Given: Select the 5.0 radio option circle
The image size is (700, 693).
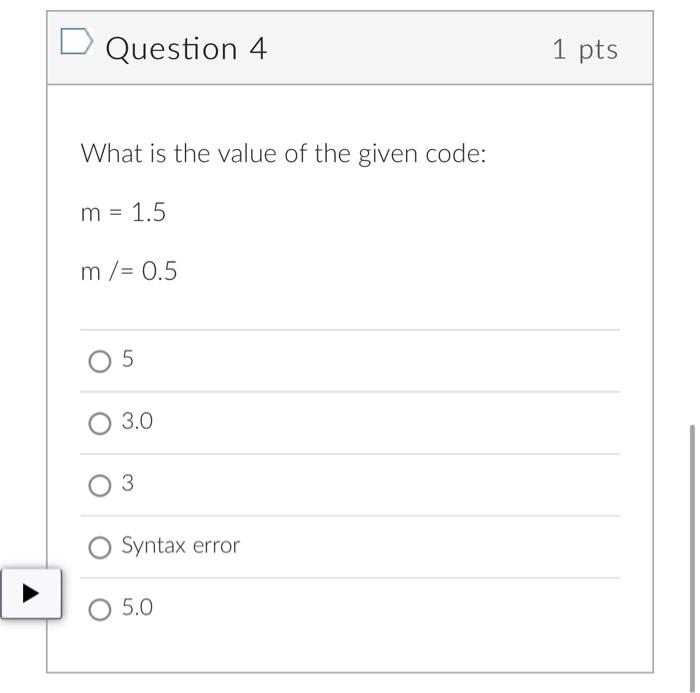Looking at the screenshot, I should click(99, 610).
